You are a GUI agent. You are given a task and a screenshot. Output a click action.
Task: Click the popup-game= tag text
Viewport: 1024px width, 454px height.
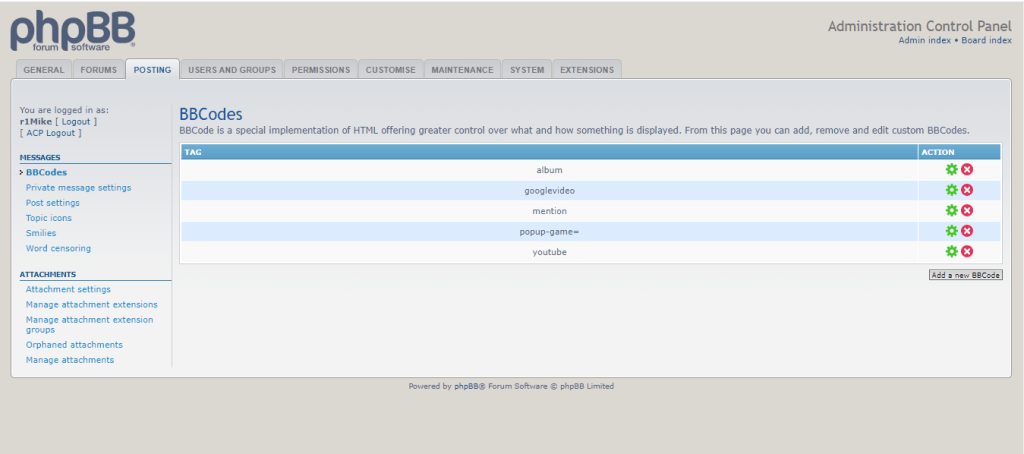549,231
